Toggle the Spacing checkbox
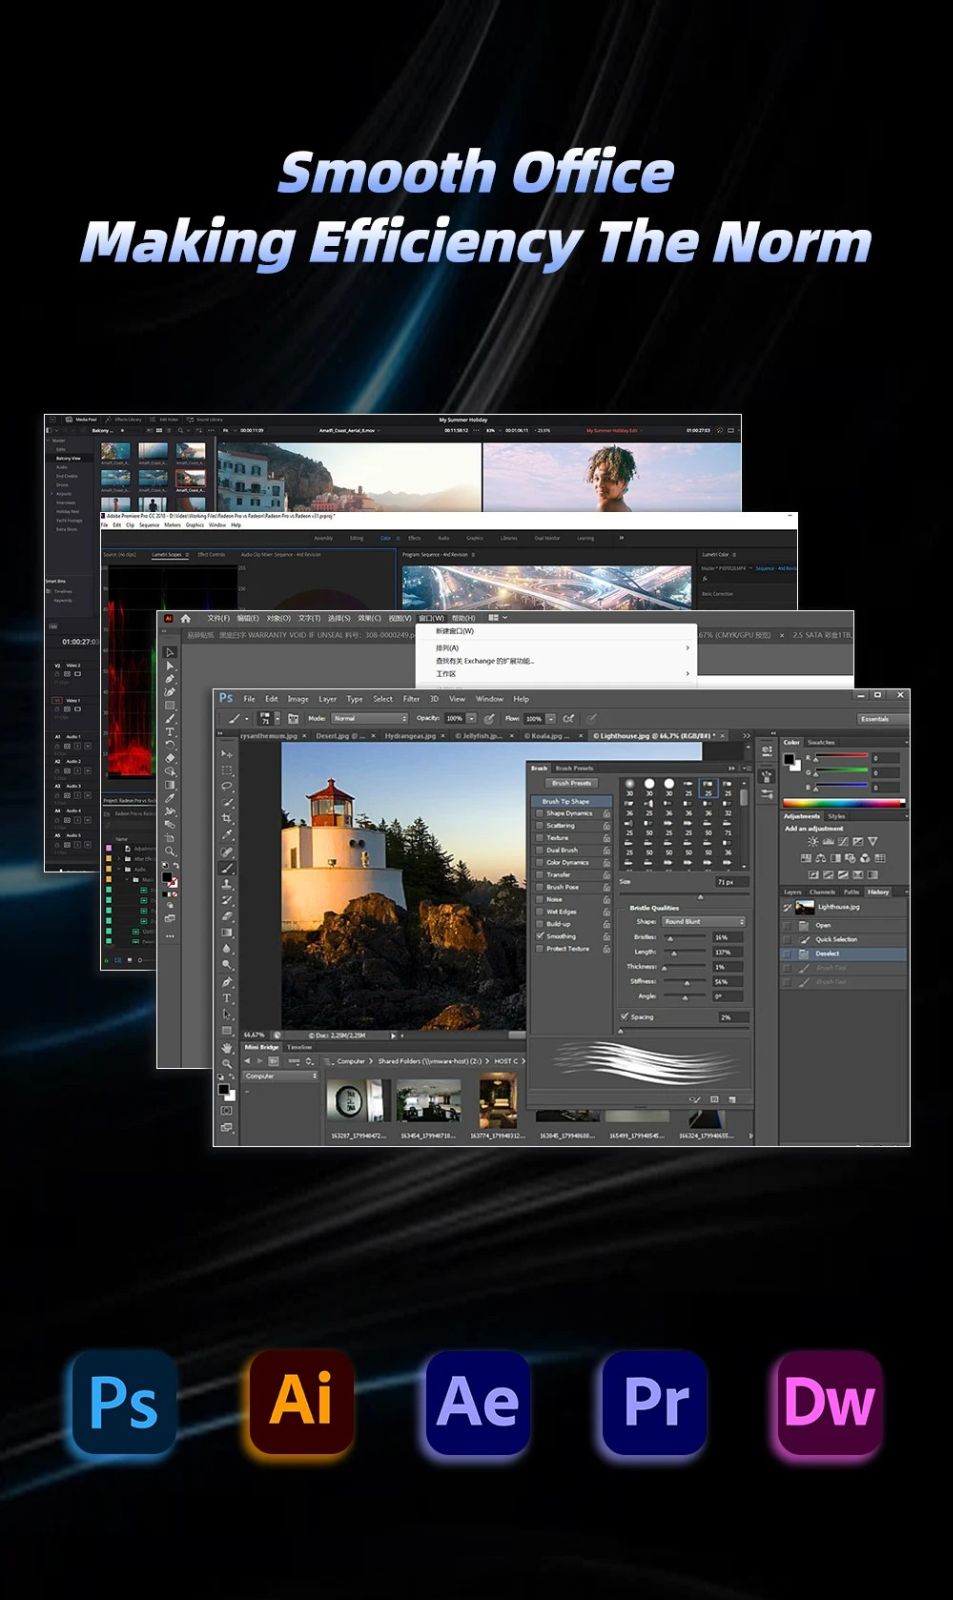Screen dimensions: 953x1600 point(625,1016)
